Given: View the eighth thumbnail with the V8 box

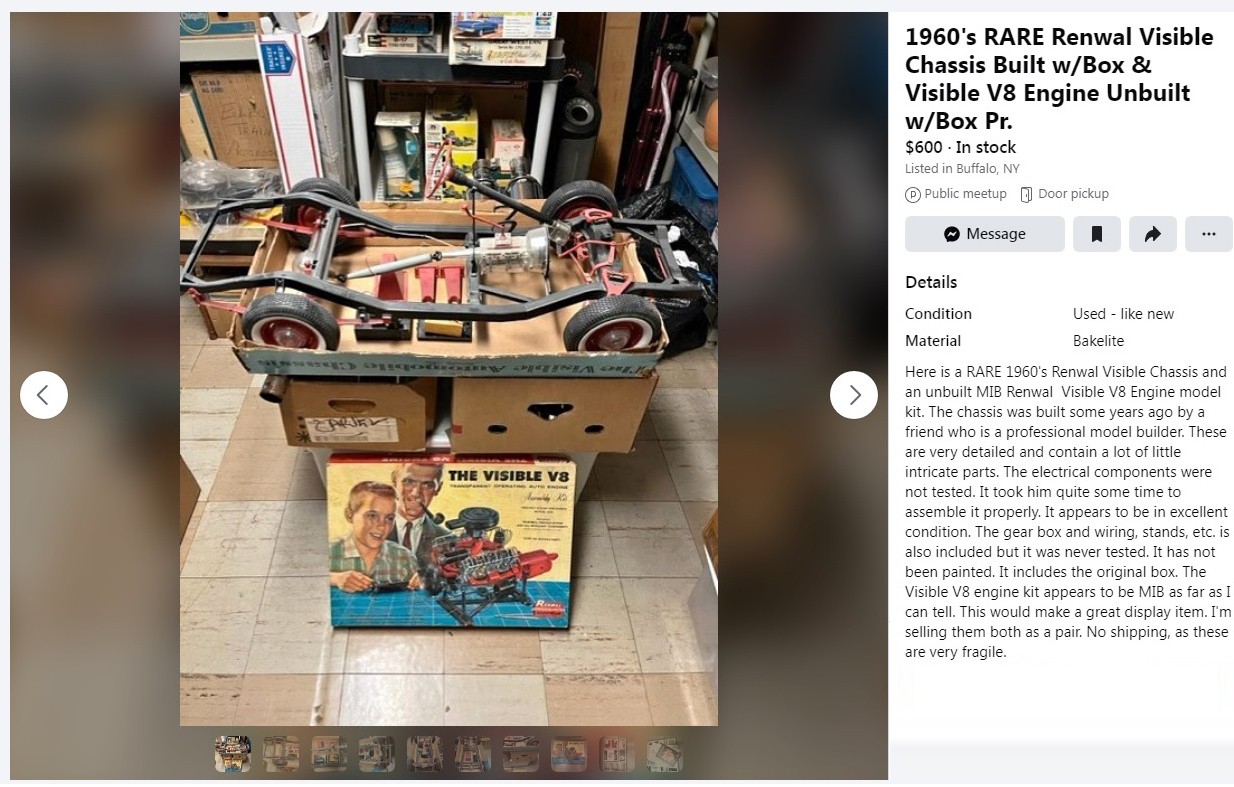Looking at the screenshot, I should [x=569, y=754].
